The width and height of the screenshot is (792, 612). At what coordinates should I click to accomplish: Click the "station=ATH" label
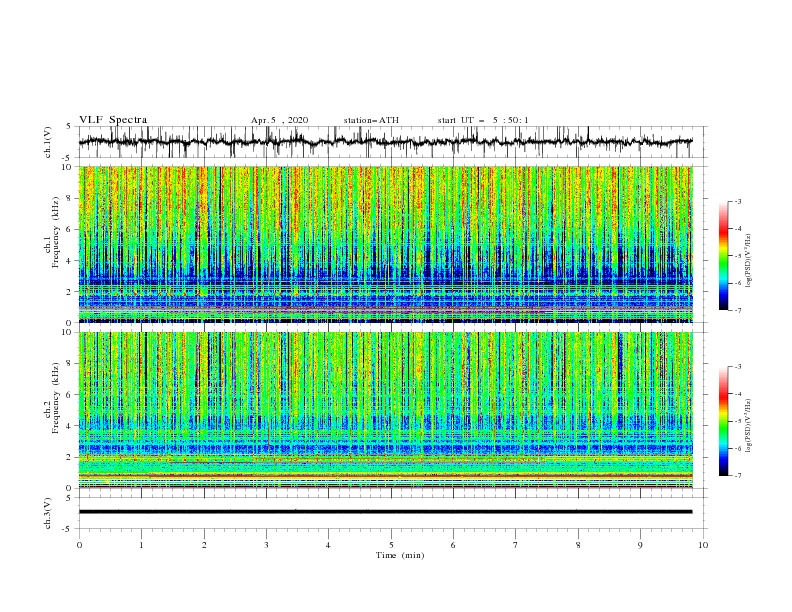coord(371,120)
